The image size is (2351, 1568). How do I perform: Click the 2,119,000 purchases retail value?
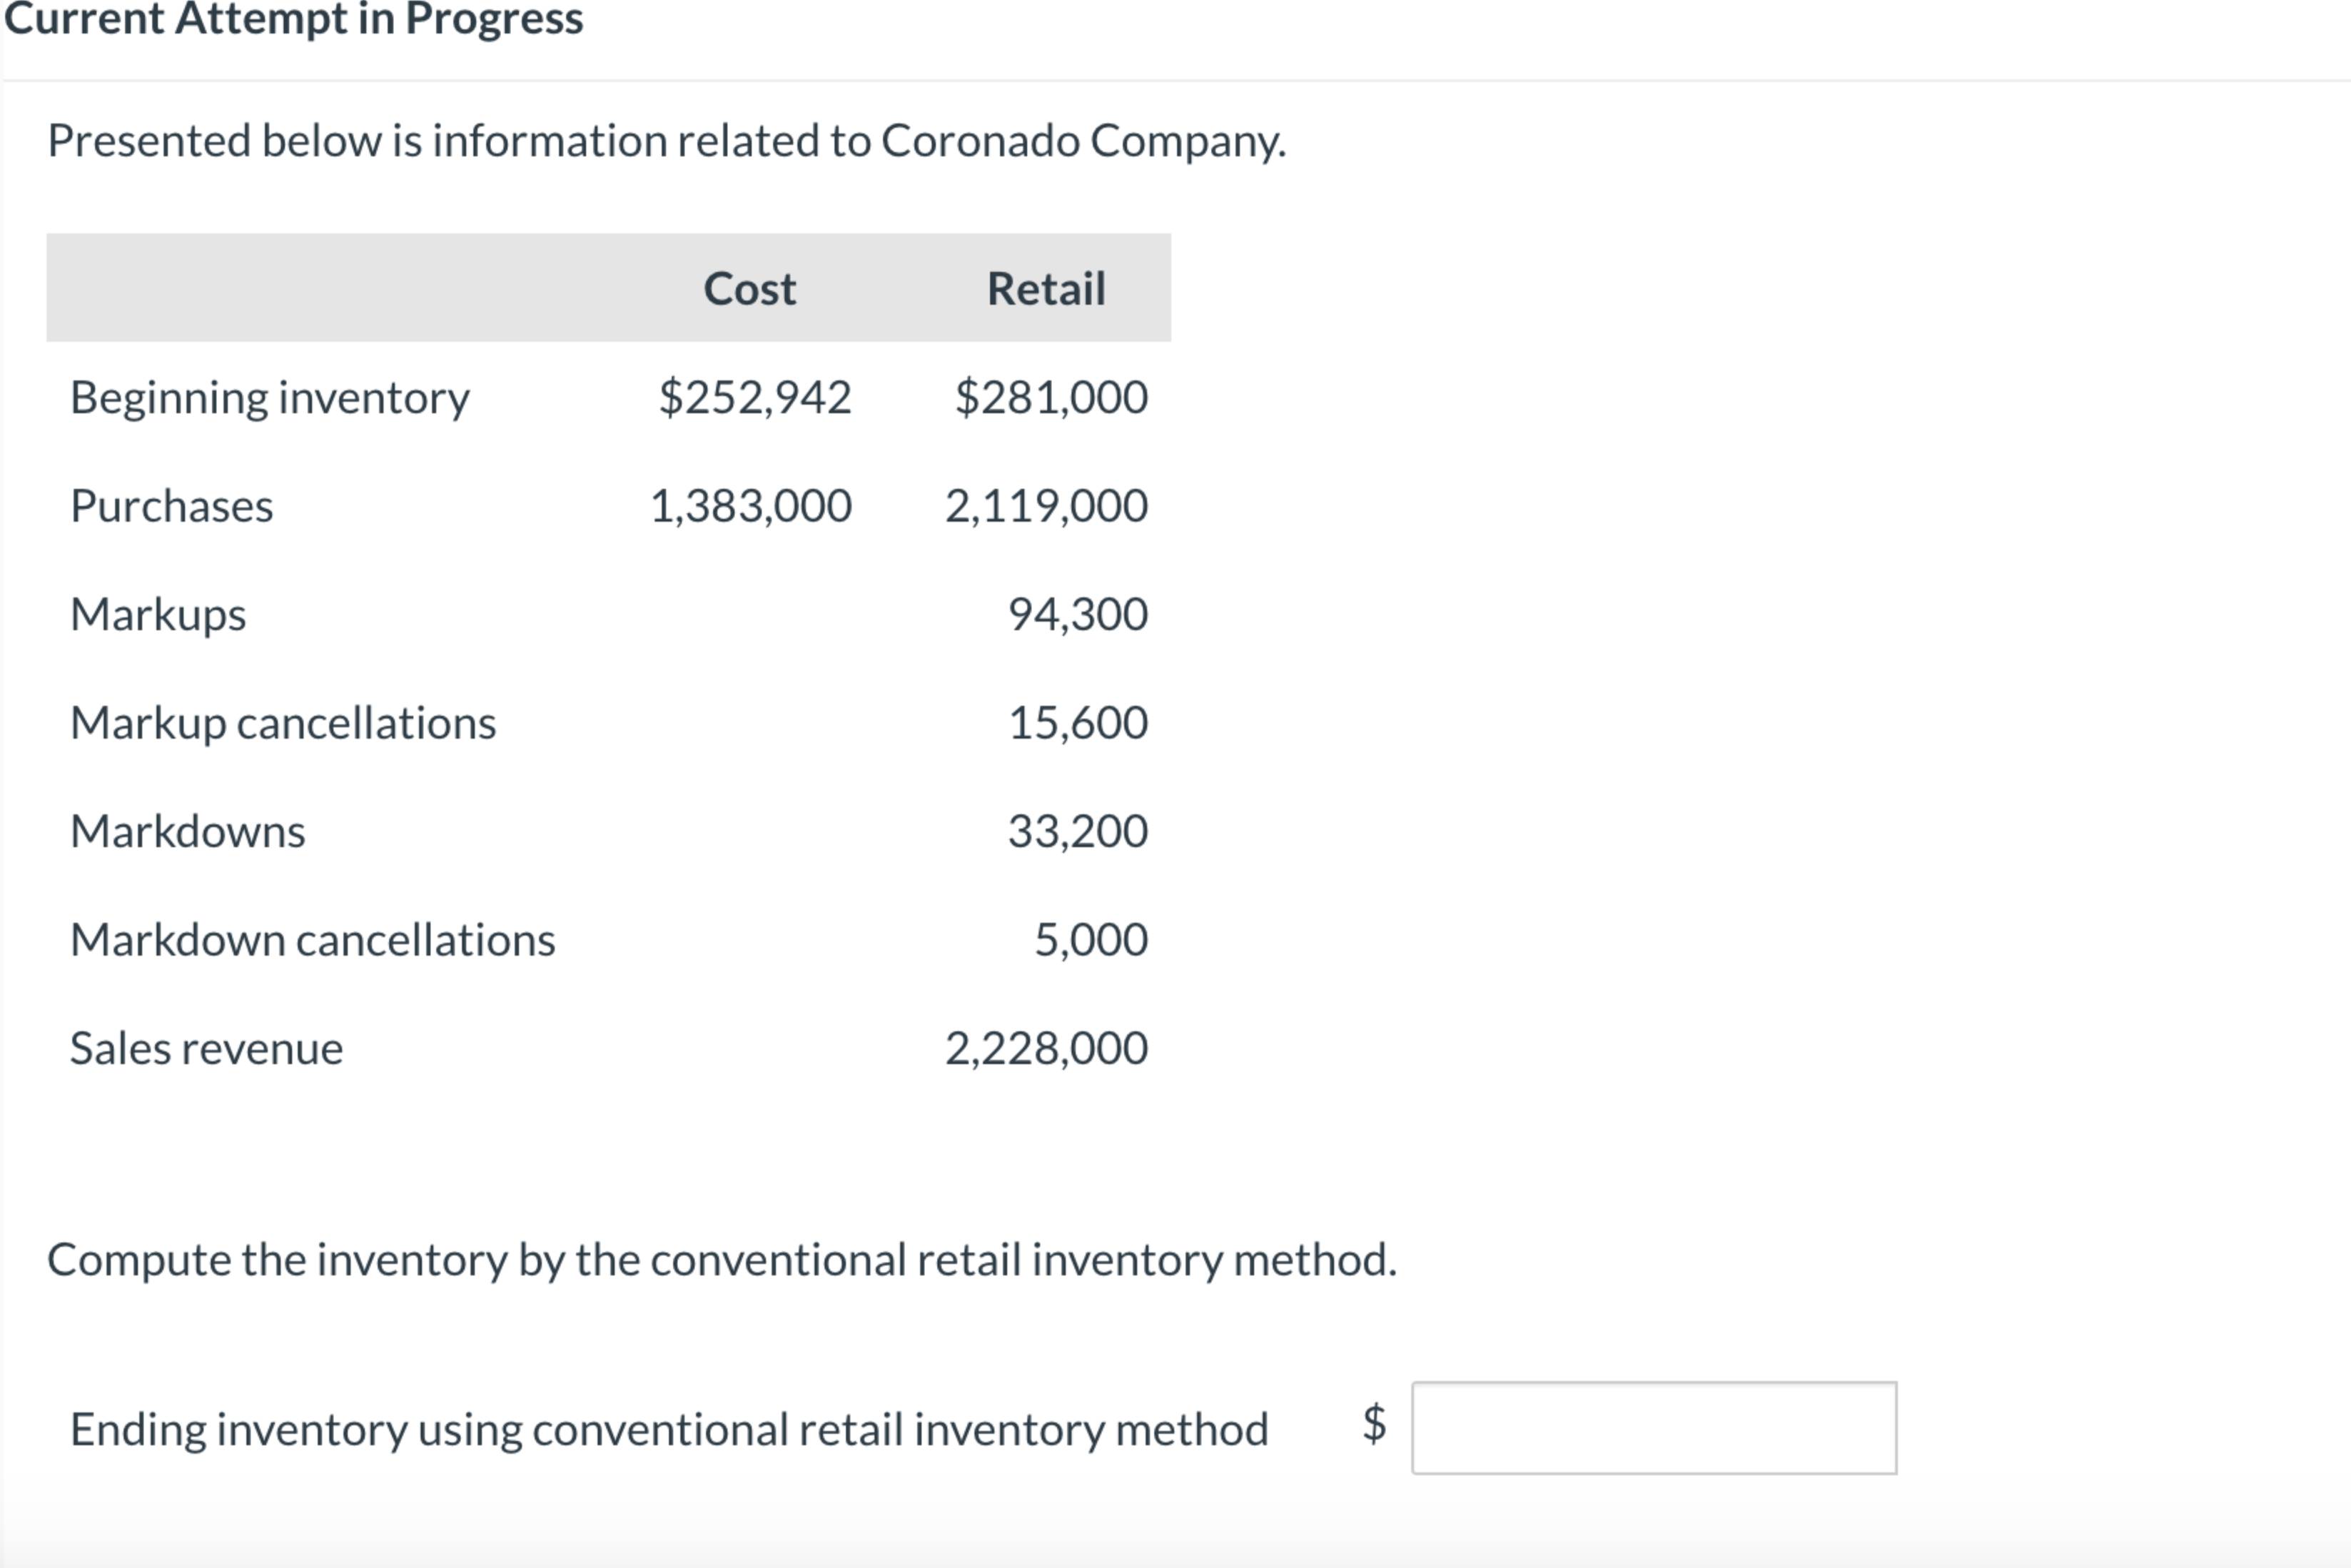(x=1046, y=506)
